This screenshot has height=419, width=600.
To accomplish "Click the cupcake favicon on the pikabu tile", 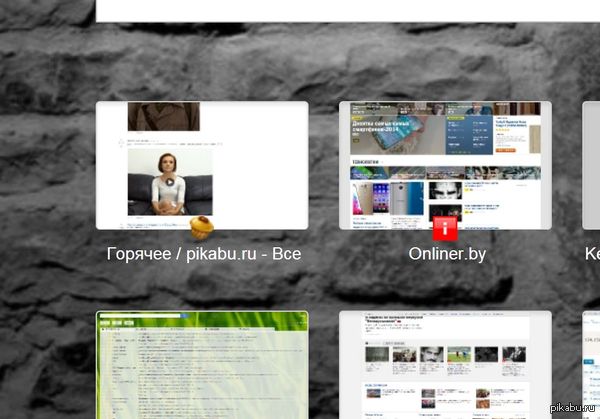I will (x=203, y=227).
